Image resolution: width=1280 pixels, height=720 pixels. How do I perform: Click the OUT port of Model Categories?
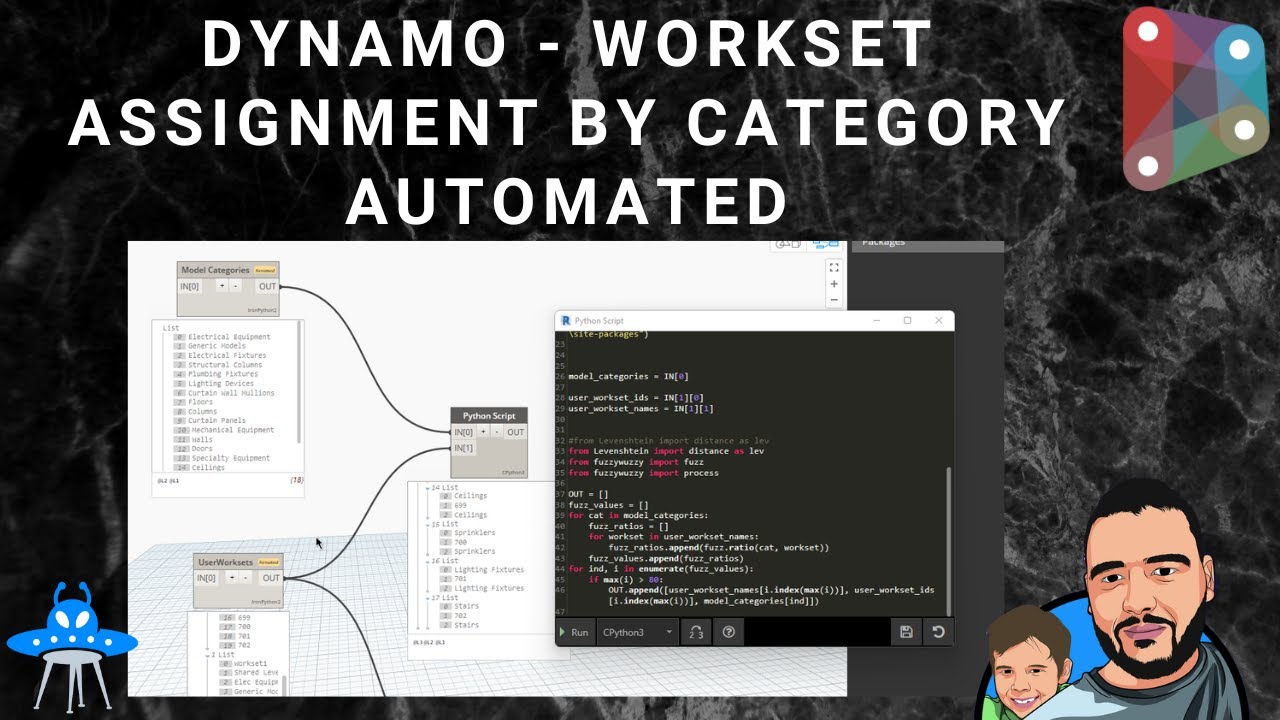coord(267,286)
